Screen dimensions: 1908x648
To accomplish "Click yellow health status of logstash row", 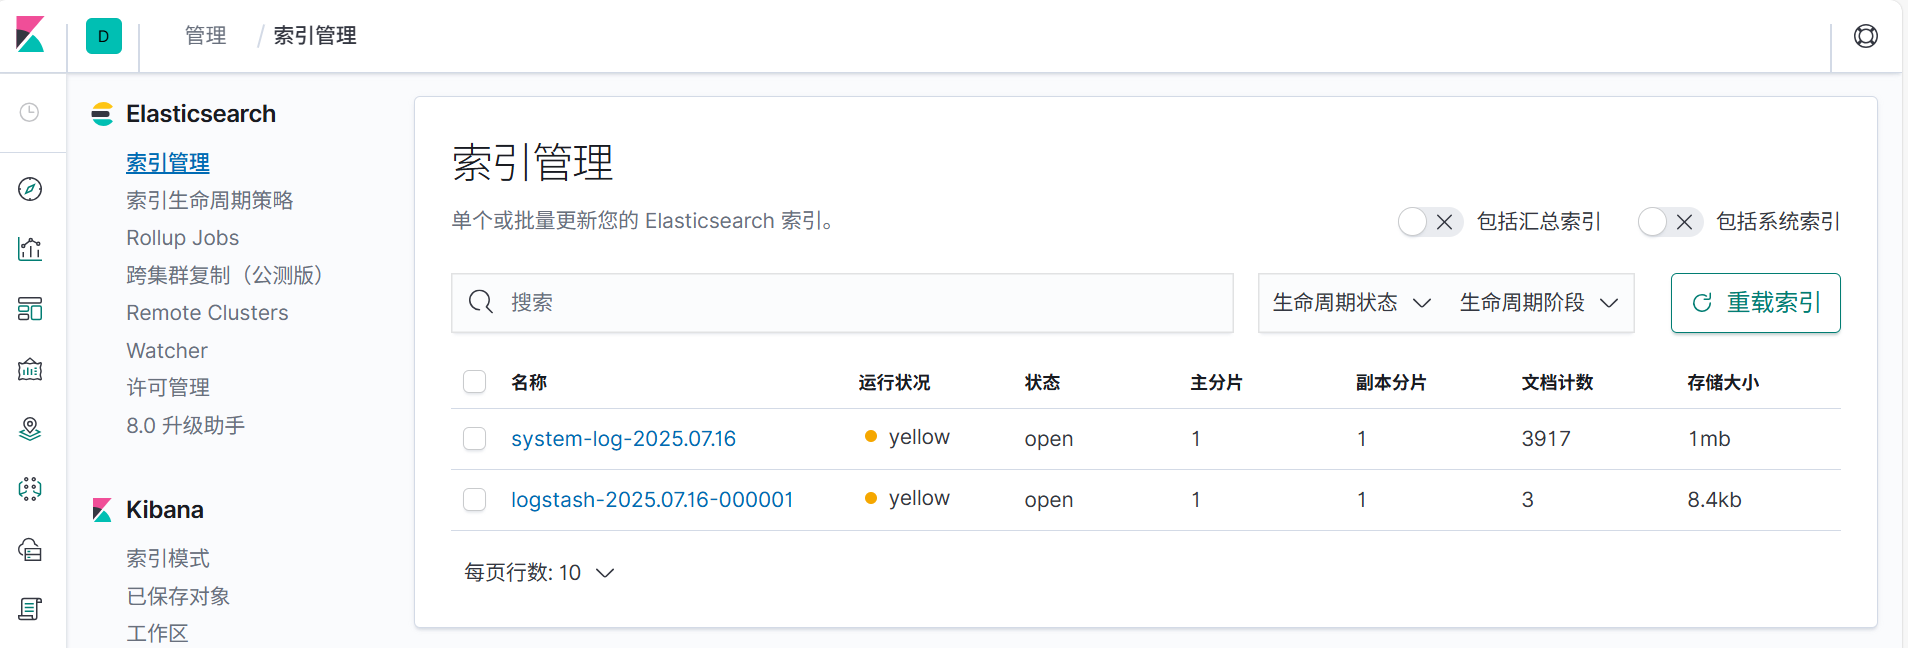I will (x=907, y=498).
